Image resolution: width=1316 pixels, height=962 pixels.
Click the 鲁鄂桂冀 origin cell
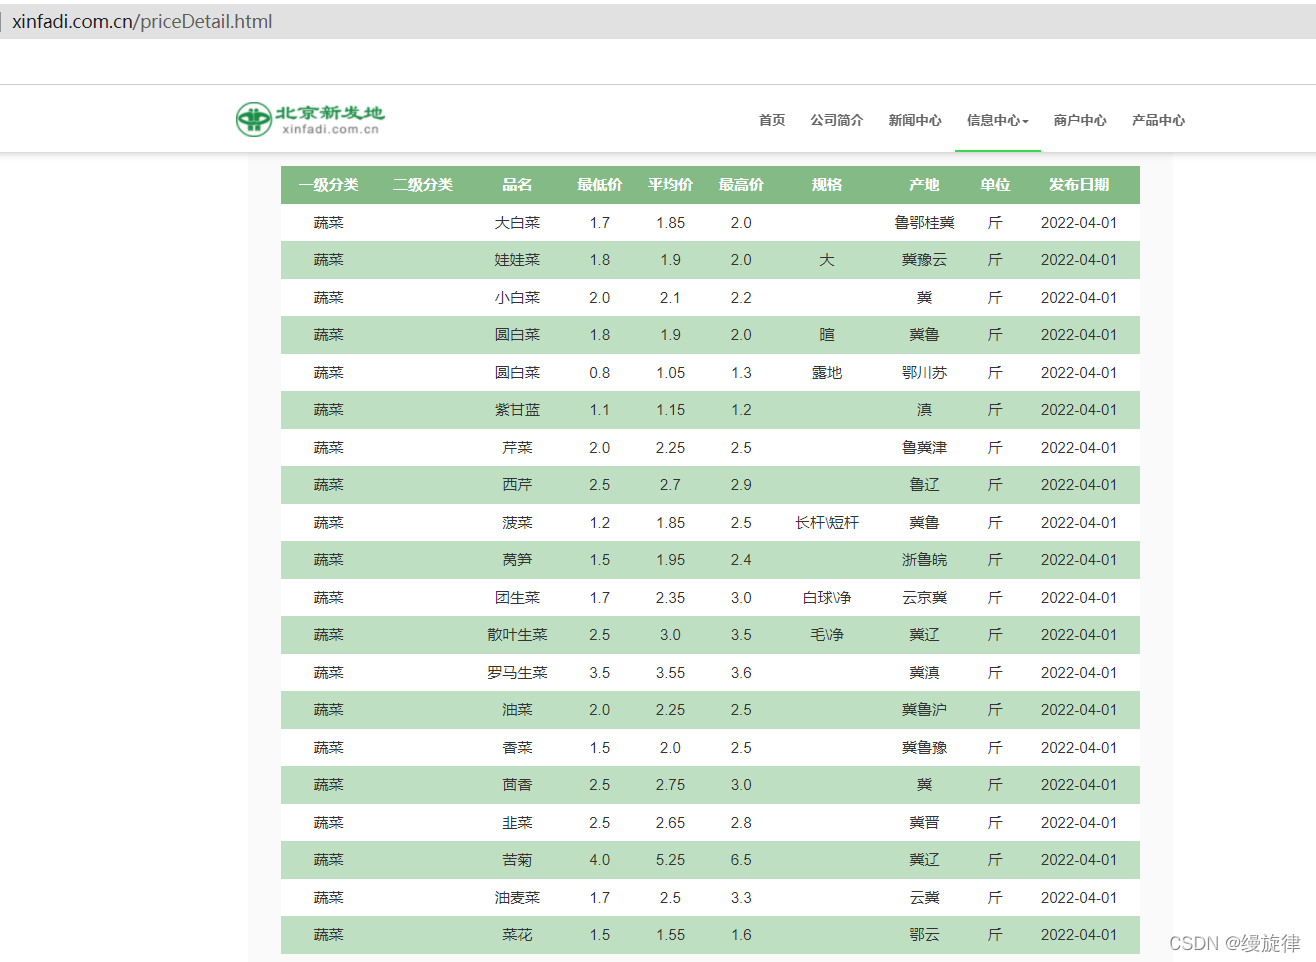[924, 223]
